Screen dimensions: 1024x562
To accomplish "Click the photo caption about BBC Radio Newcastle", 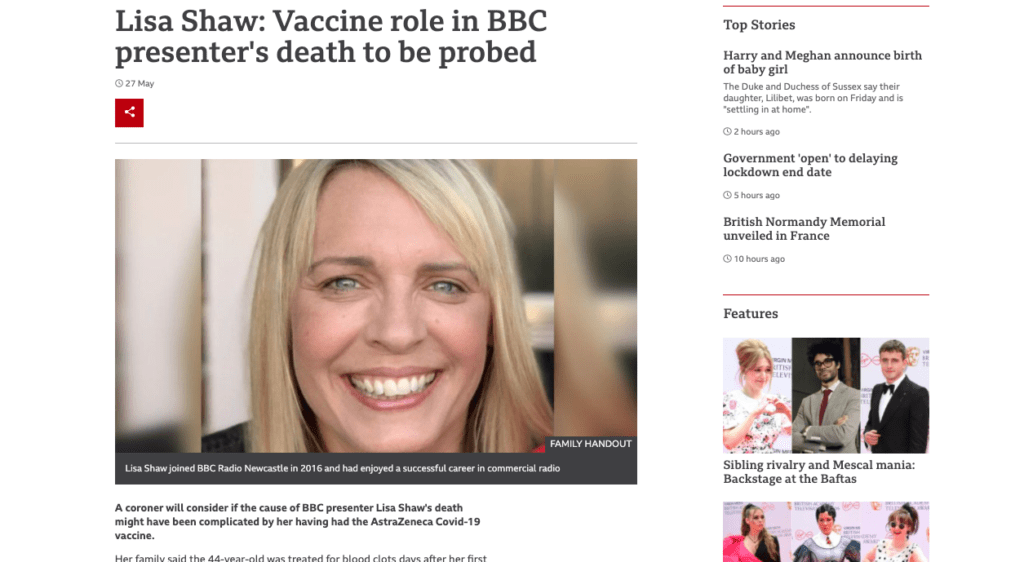I will tap(342, 468).
